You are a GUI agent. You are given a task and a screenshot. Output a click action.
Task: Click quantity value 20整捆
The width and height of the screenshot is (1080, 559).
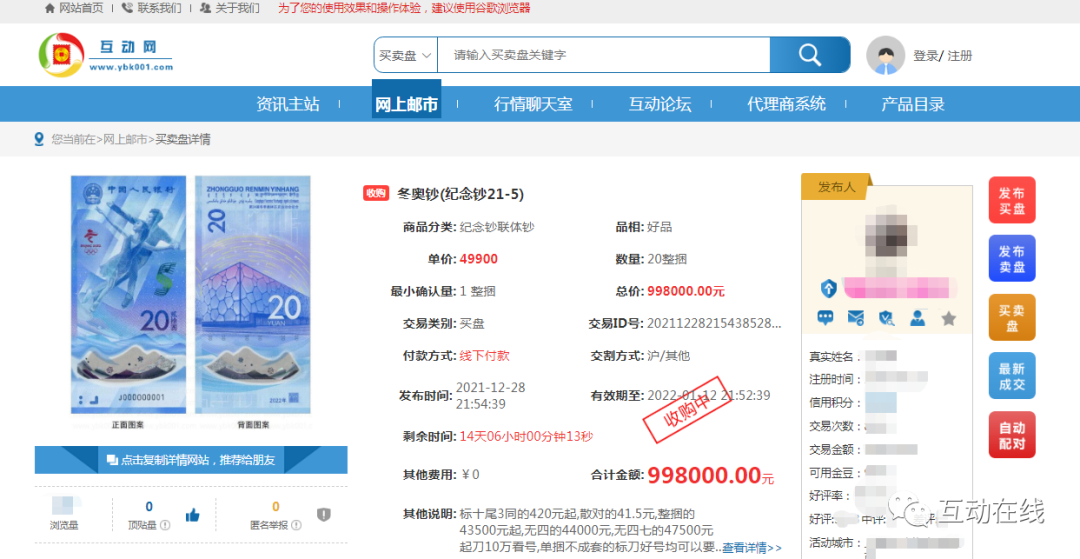click(667, 259)
